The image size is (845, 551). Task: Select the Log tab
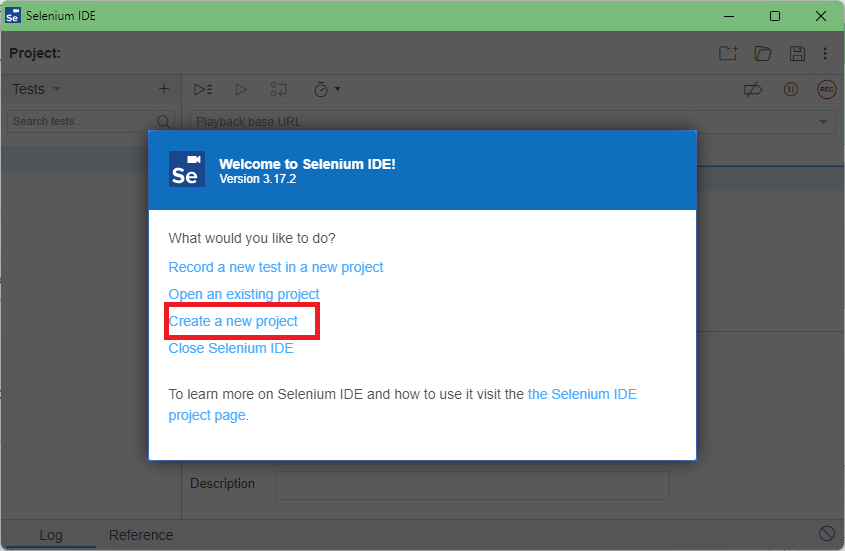point(51,535)
